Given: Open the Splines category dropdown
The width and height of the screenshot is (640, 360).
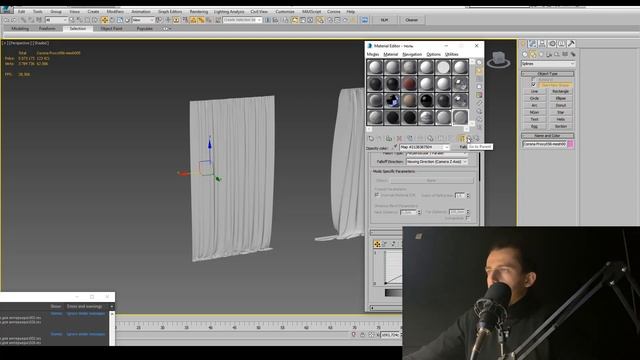Looking at the screenshot, I should 548,64.
